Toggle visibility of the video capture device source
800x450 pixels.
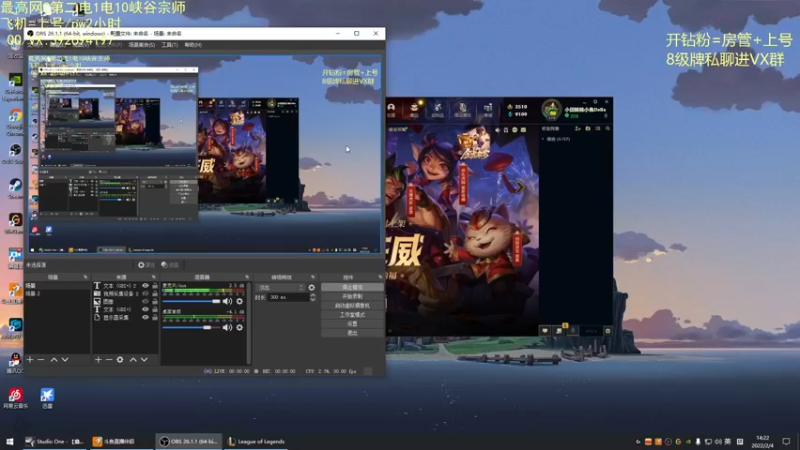point(145,294)
